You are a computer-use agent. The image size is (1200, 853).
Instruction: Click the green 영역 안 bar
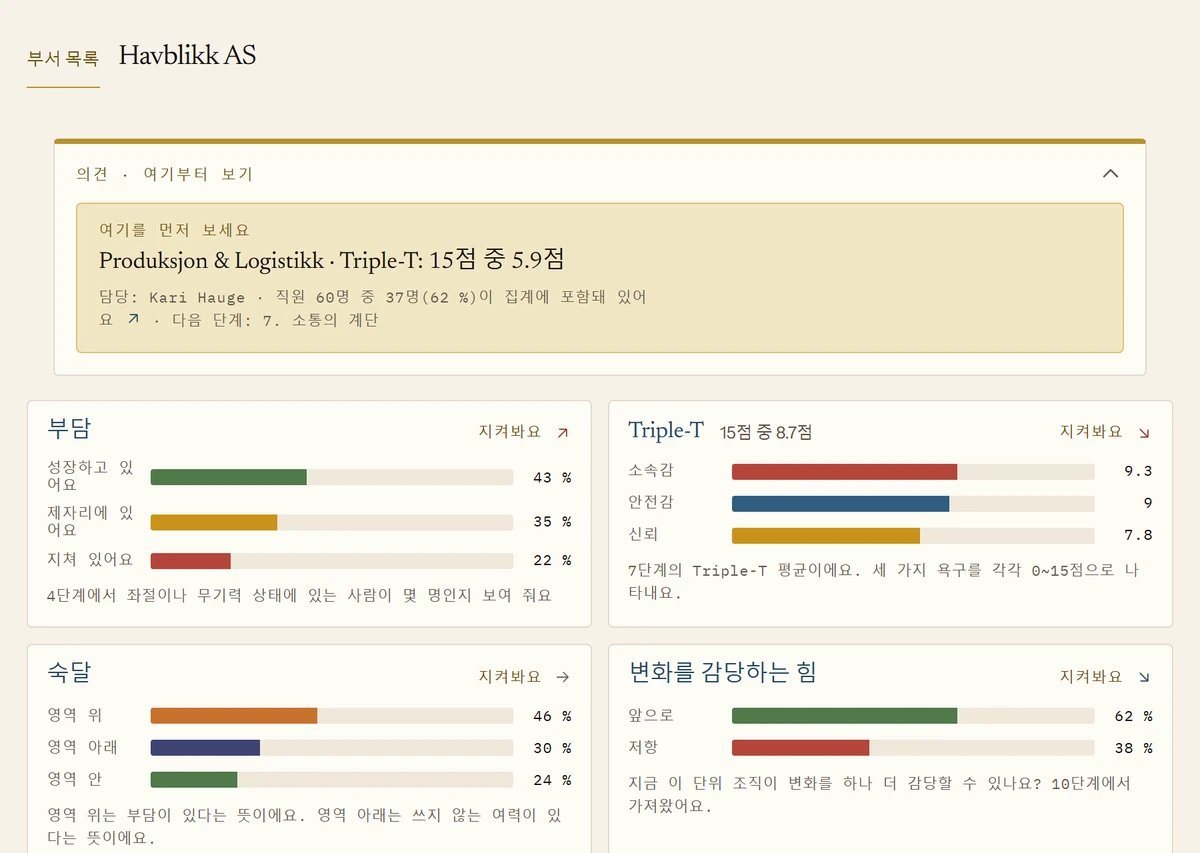[x=194, y=780]
